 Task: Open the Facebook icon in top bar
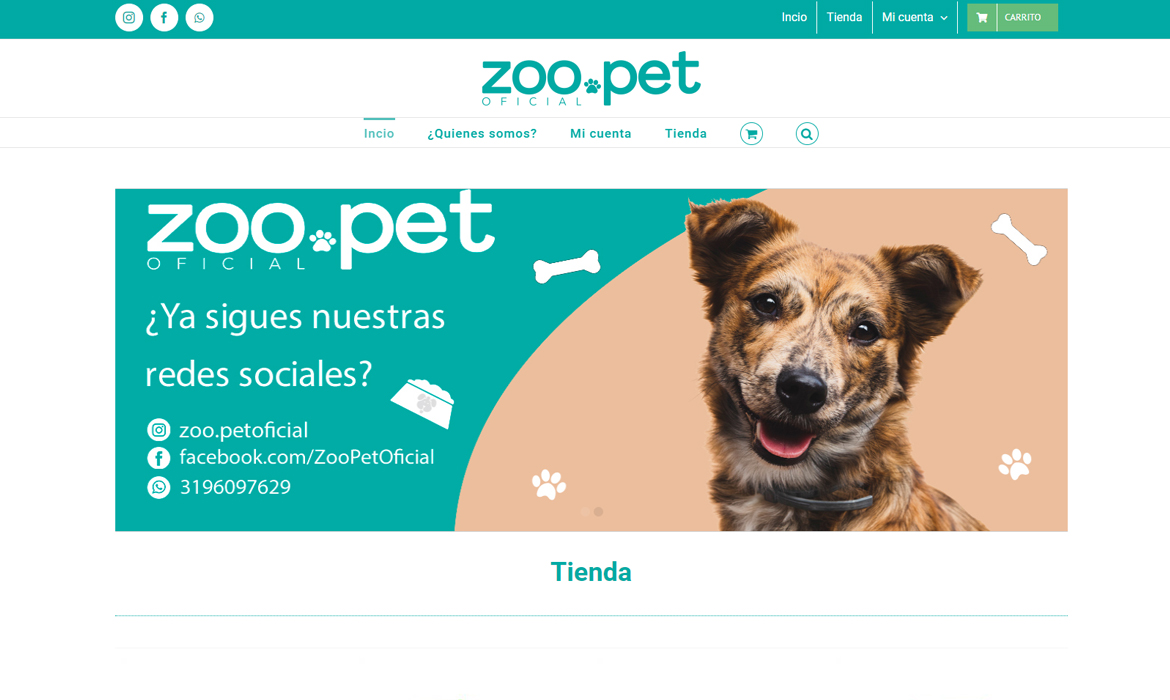(x=164, y=17)
